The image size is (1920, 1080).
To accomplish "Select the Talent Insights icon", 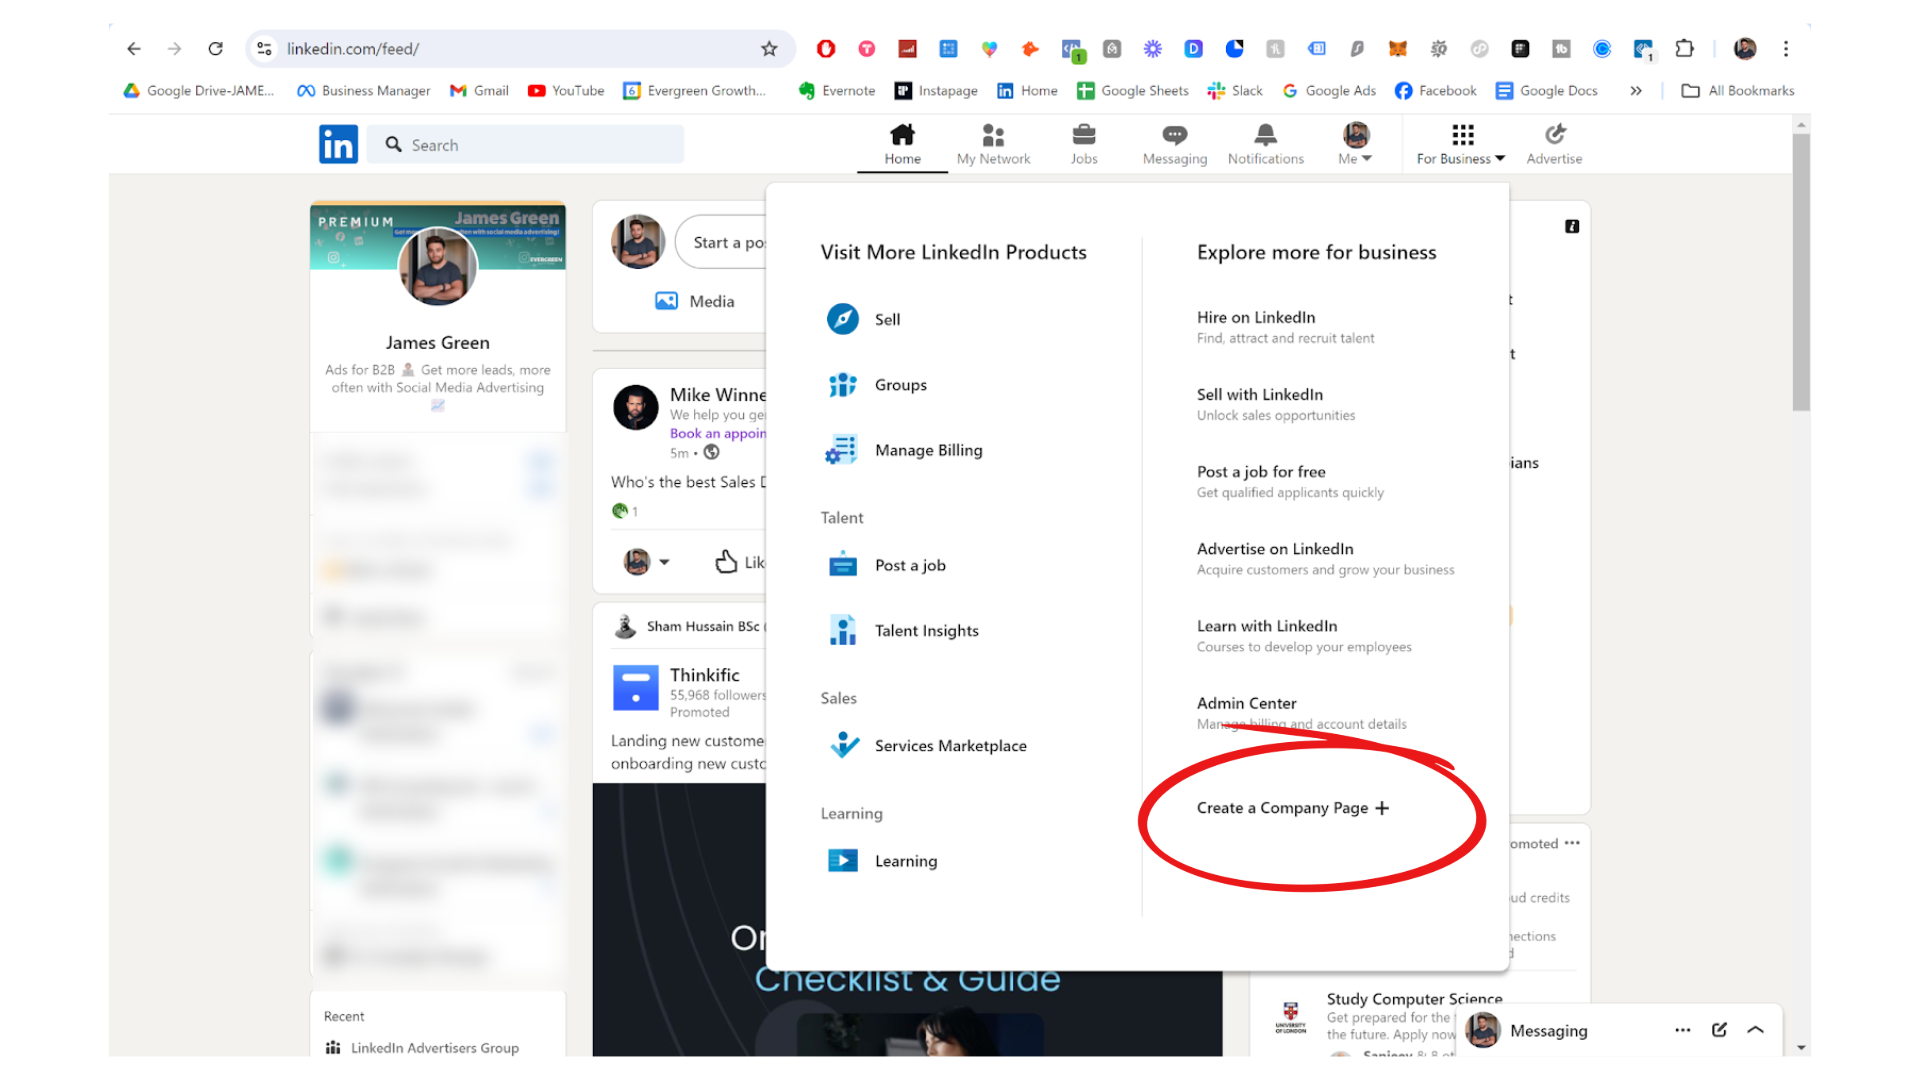I will coord(843,630).
